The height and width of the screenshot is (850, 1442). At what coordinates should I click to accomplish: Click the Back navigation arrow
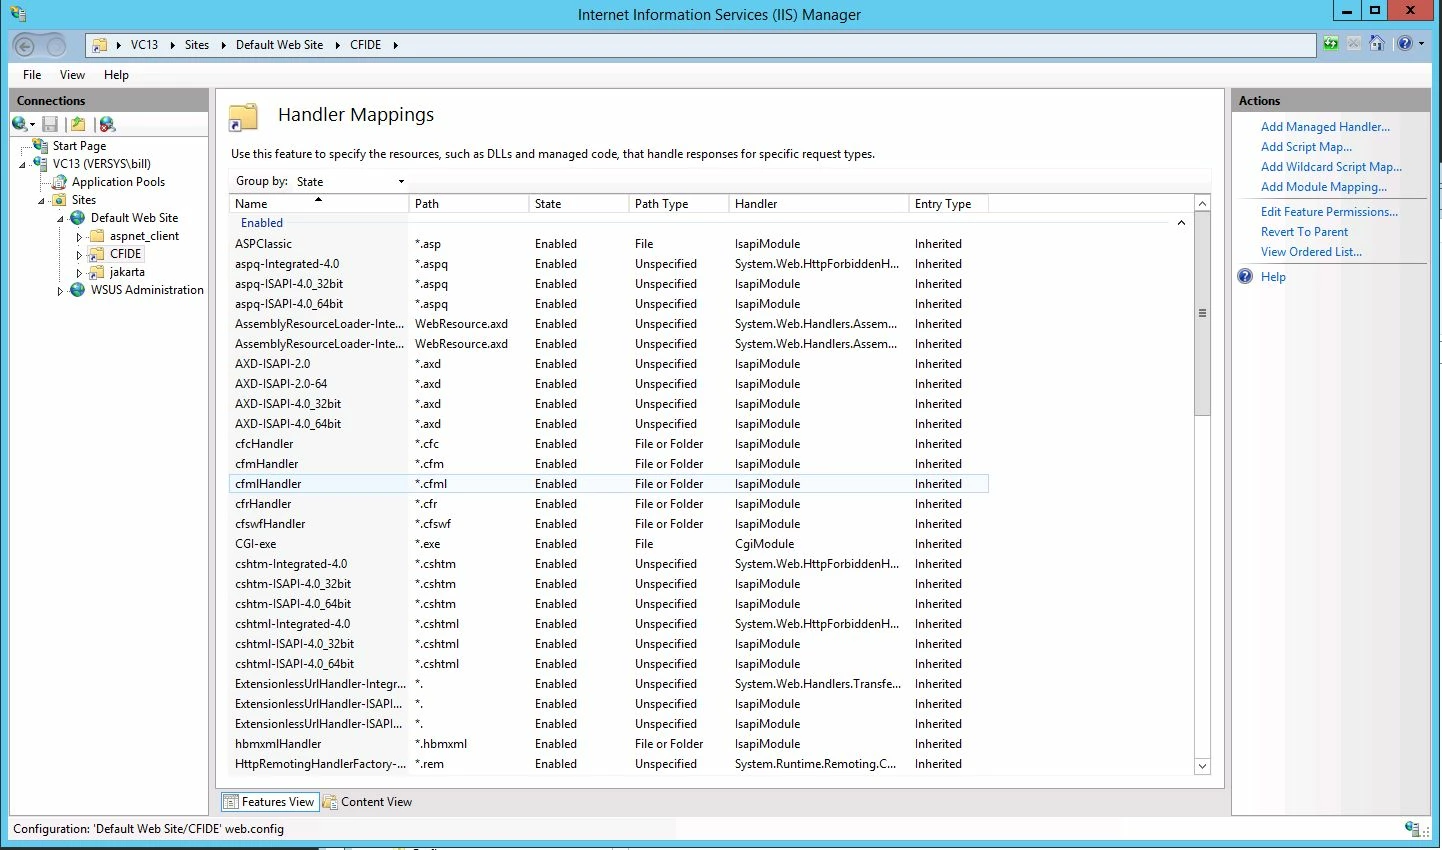click(25, 45)
